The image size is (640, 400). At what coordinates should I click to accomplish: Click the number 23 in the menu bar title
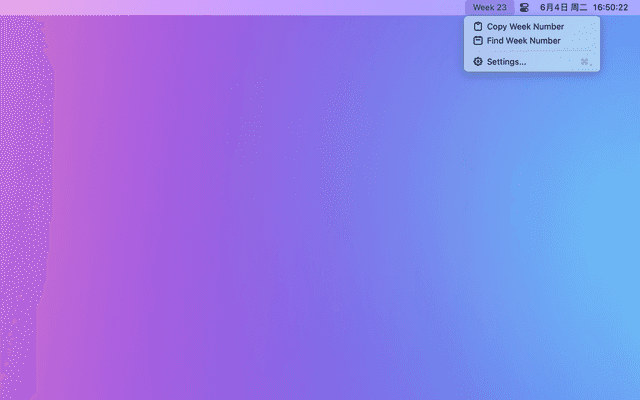pyautogui.click(x=501, y=7)
